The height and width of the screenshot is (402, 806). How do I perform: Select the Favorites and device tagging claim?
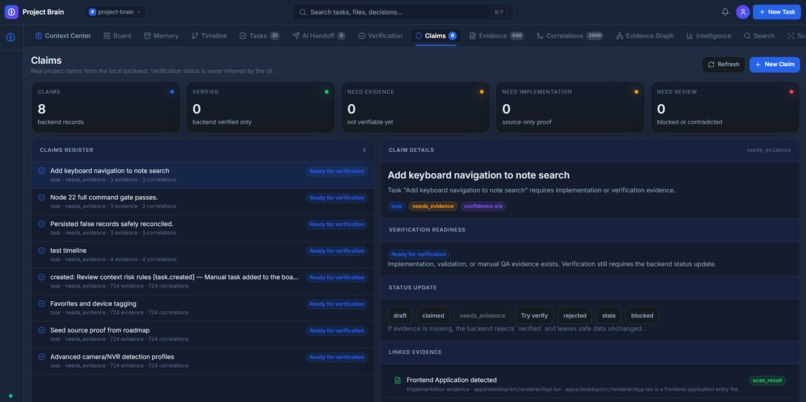coord(203,308)
